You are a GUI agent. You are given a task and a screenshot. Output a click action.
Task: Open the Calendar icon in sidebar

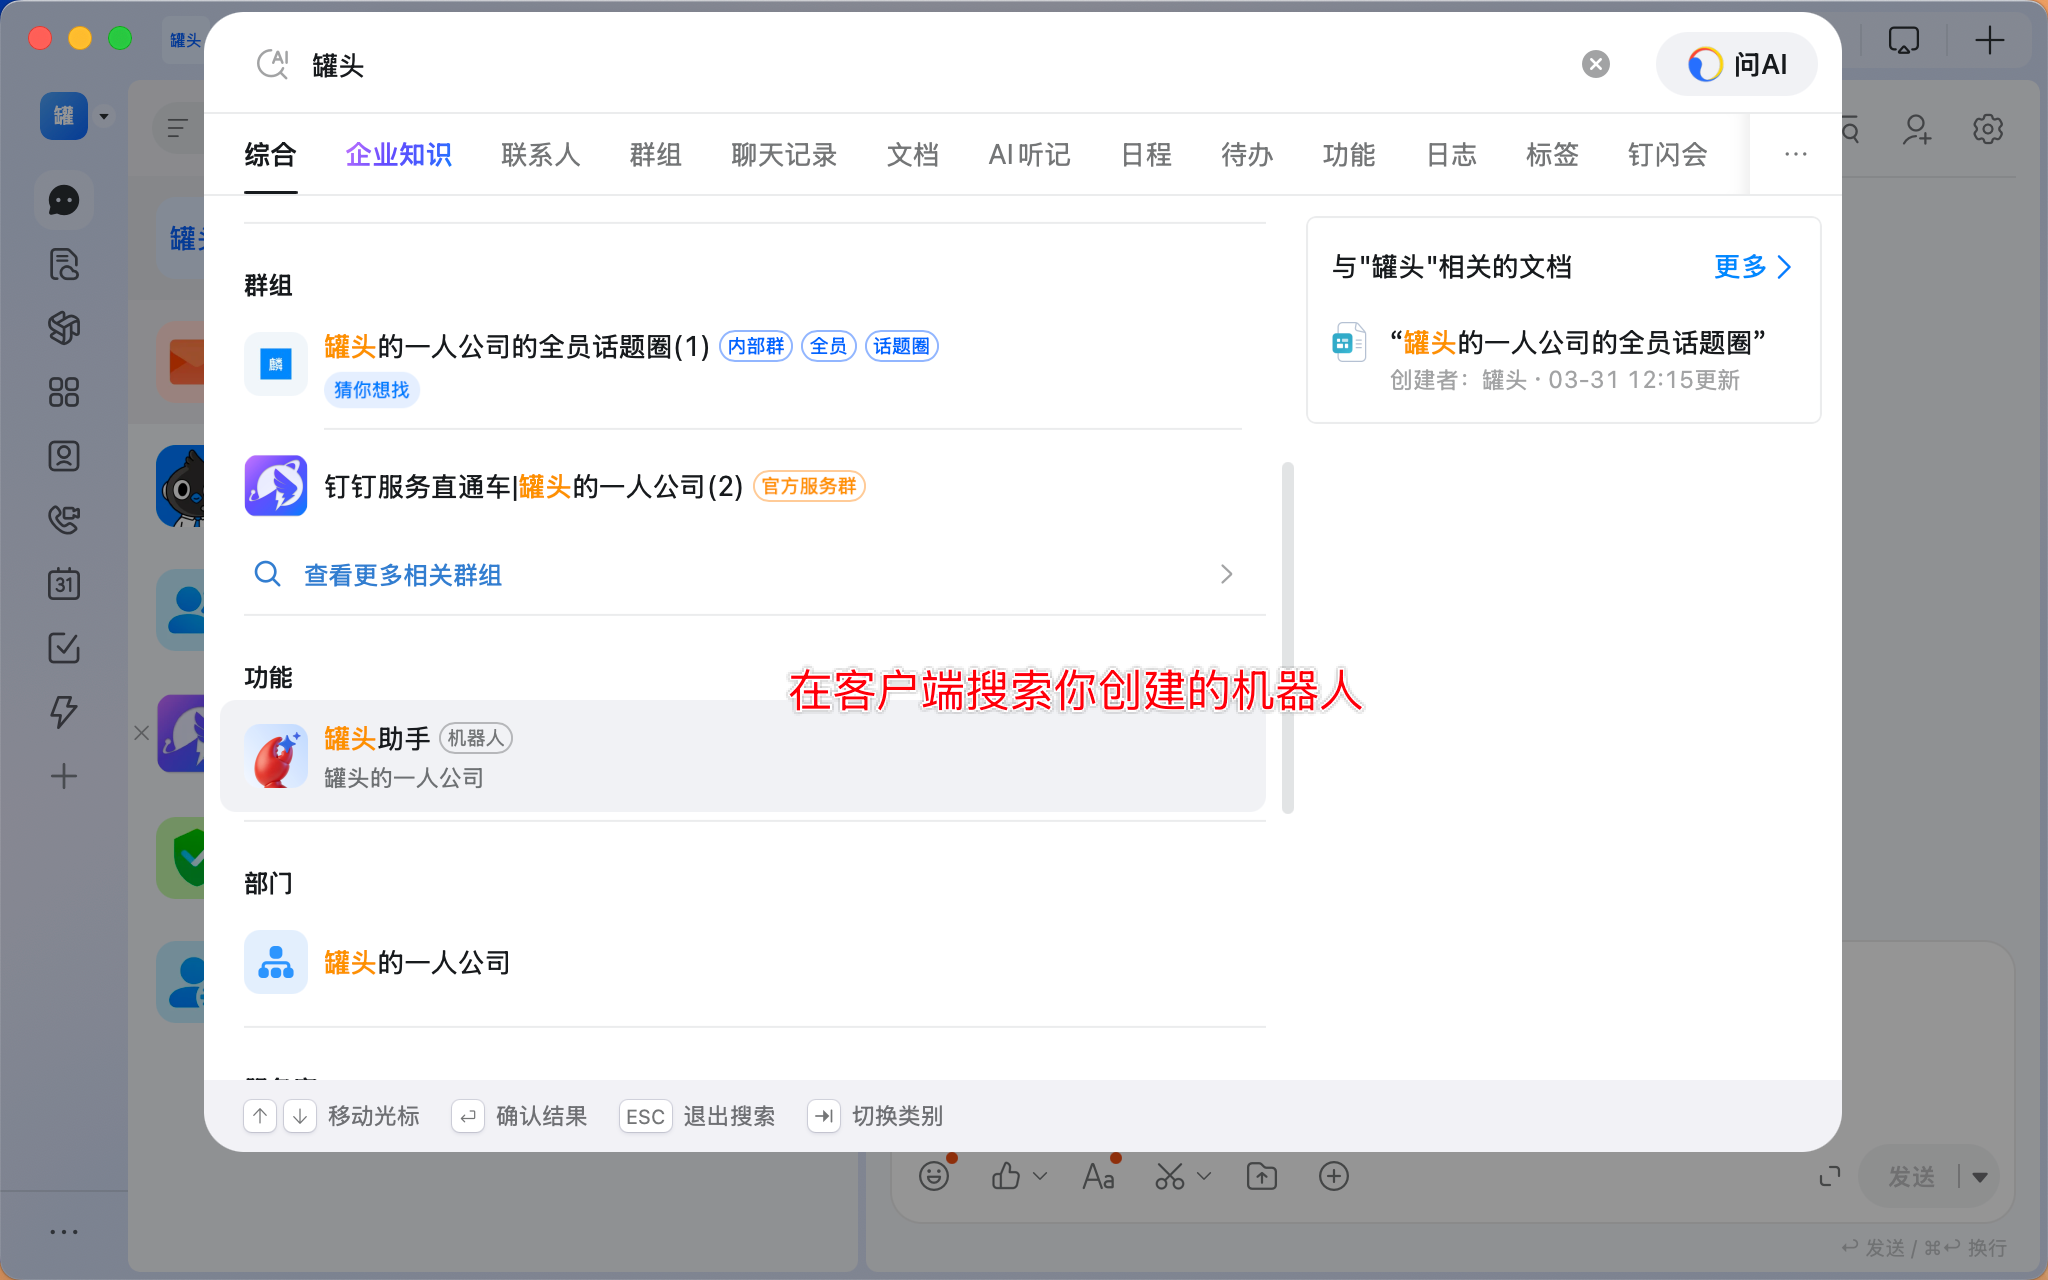(x=64, y=584)
